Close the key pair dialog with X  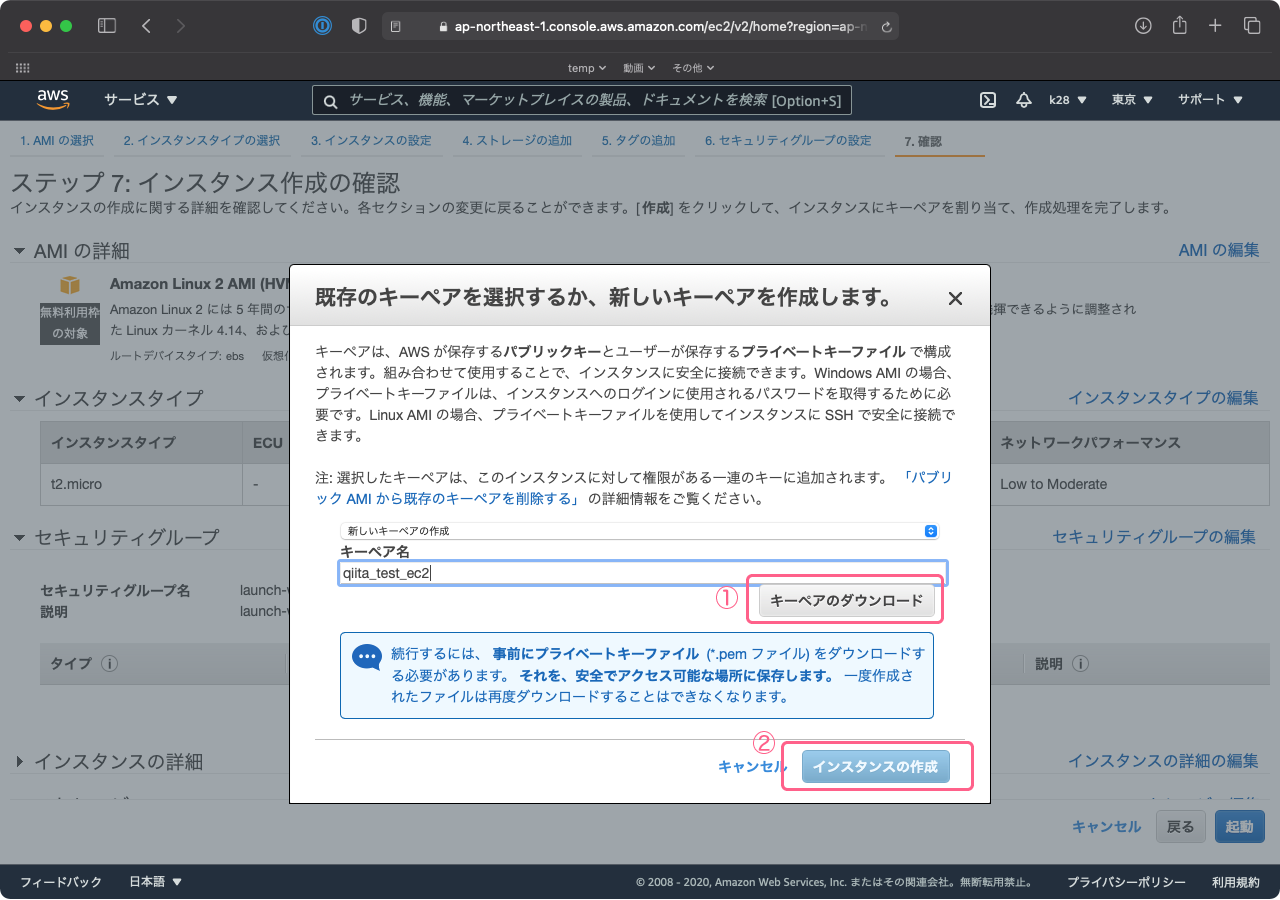coord(955,298)
